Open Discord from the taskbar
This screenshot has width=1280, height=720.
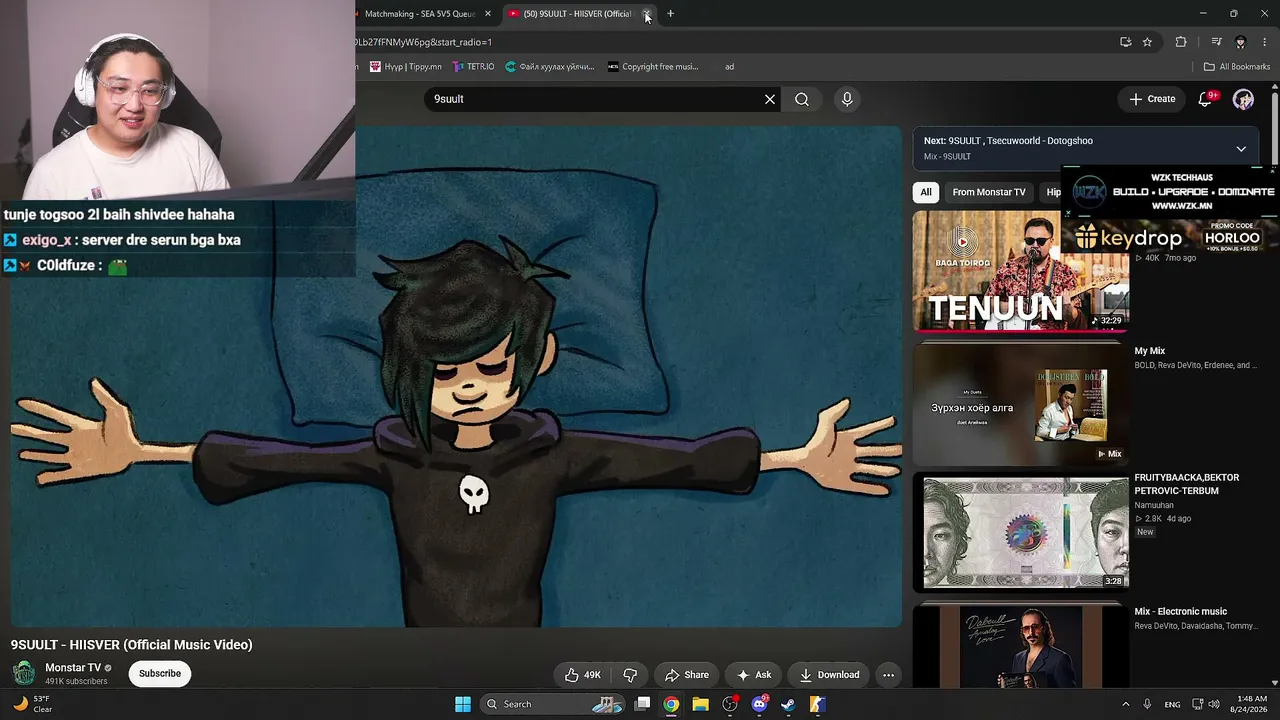(759, 704)
